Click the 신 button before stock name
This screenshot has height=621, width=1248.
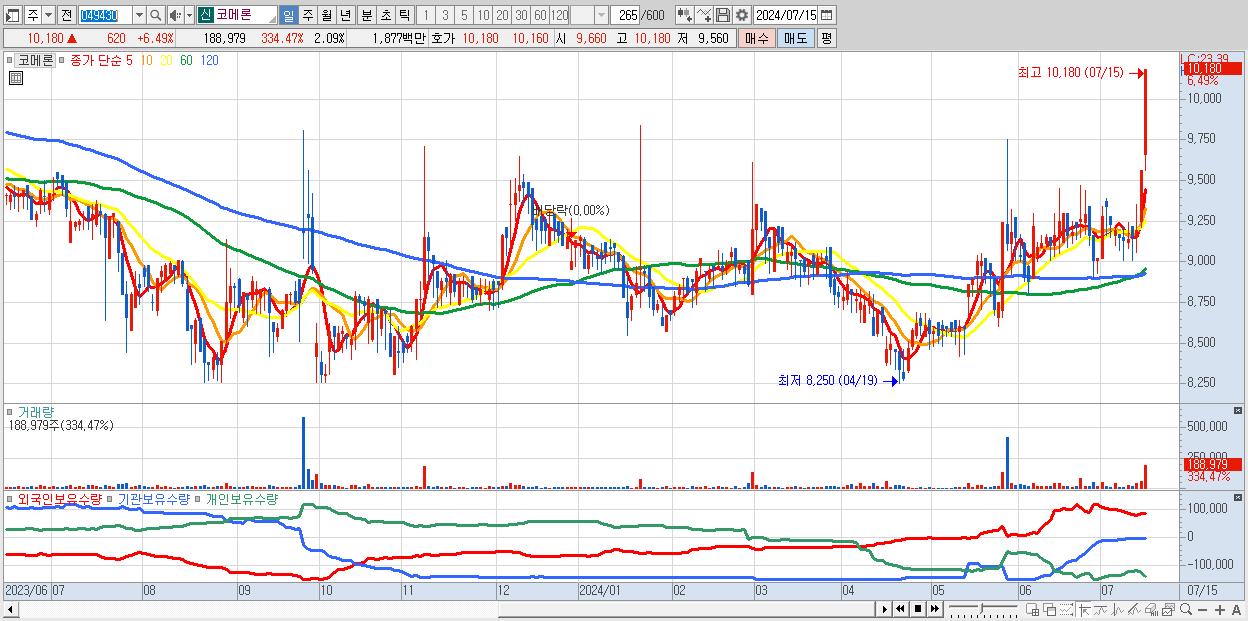pyautogui.click(x=204, y=15)
